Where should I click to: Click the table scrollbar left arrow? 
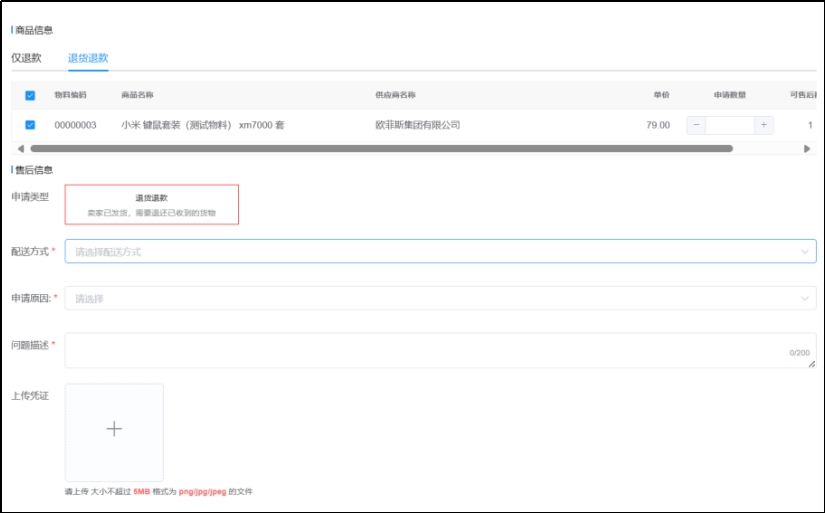(x=20, y=148)
